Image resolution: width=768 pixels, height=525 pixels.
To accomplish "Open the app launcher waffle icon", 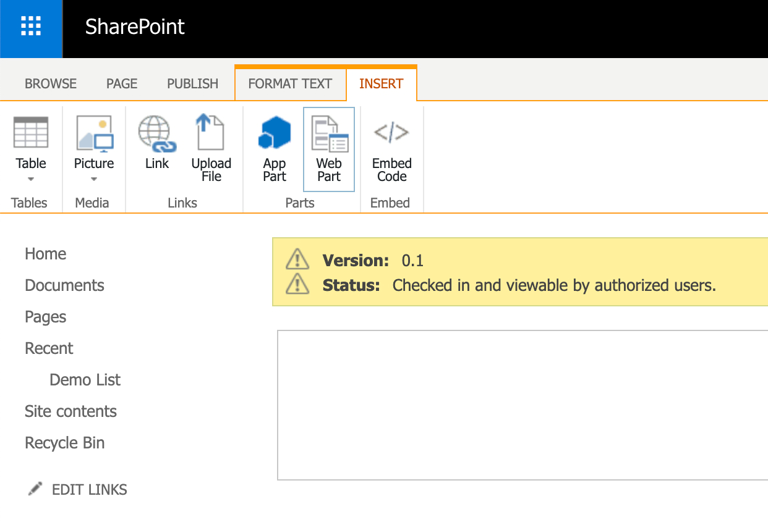I will click(31, 26).
